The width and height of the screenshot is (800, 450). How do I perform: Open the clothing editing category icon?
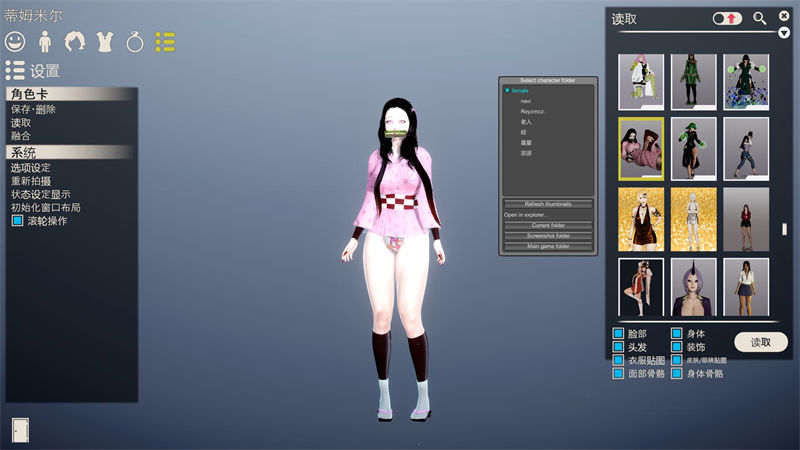pyautogui.click(x=104, y=42)
